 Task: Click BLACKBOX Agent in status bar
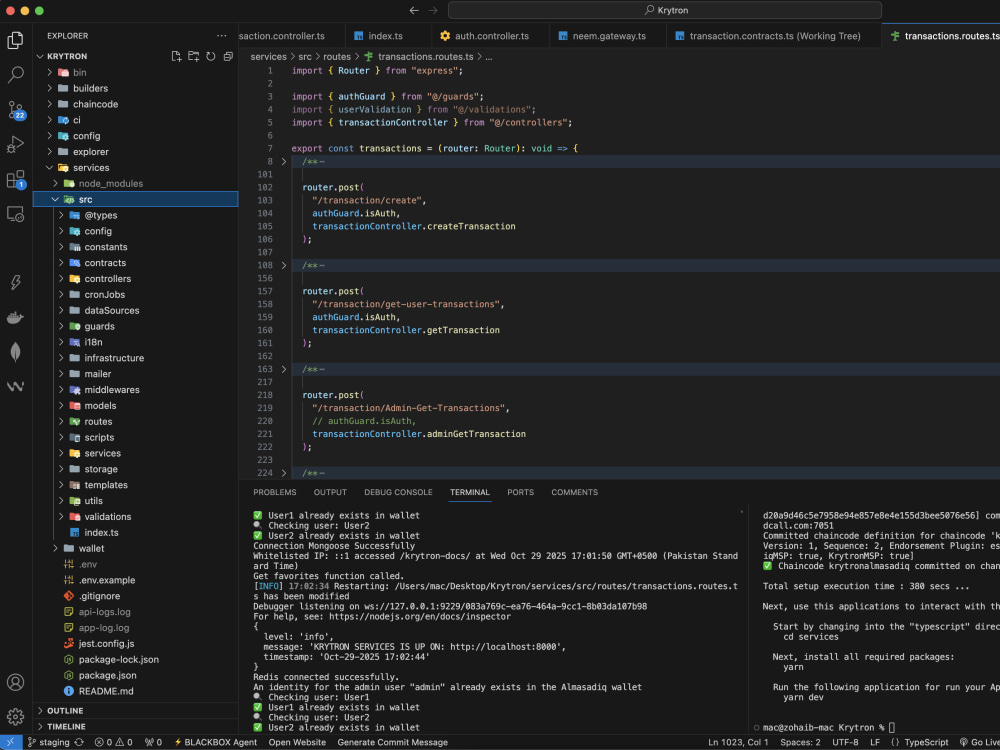(x=215, y=742)
